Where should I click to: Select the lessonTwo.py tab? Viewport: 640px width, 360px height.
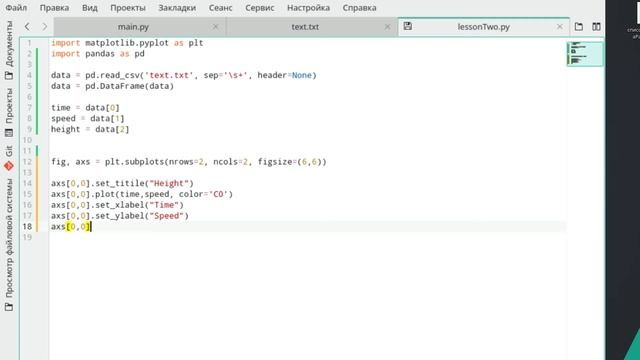pos(483,27)
